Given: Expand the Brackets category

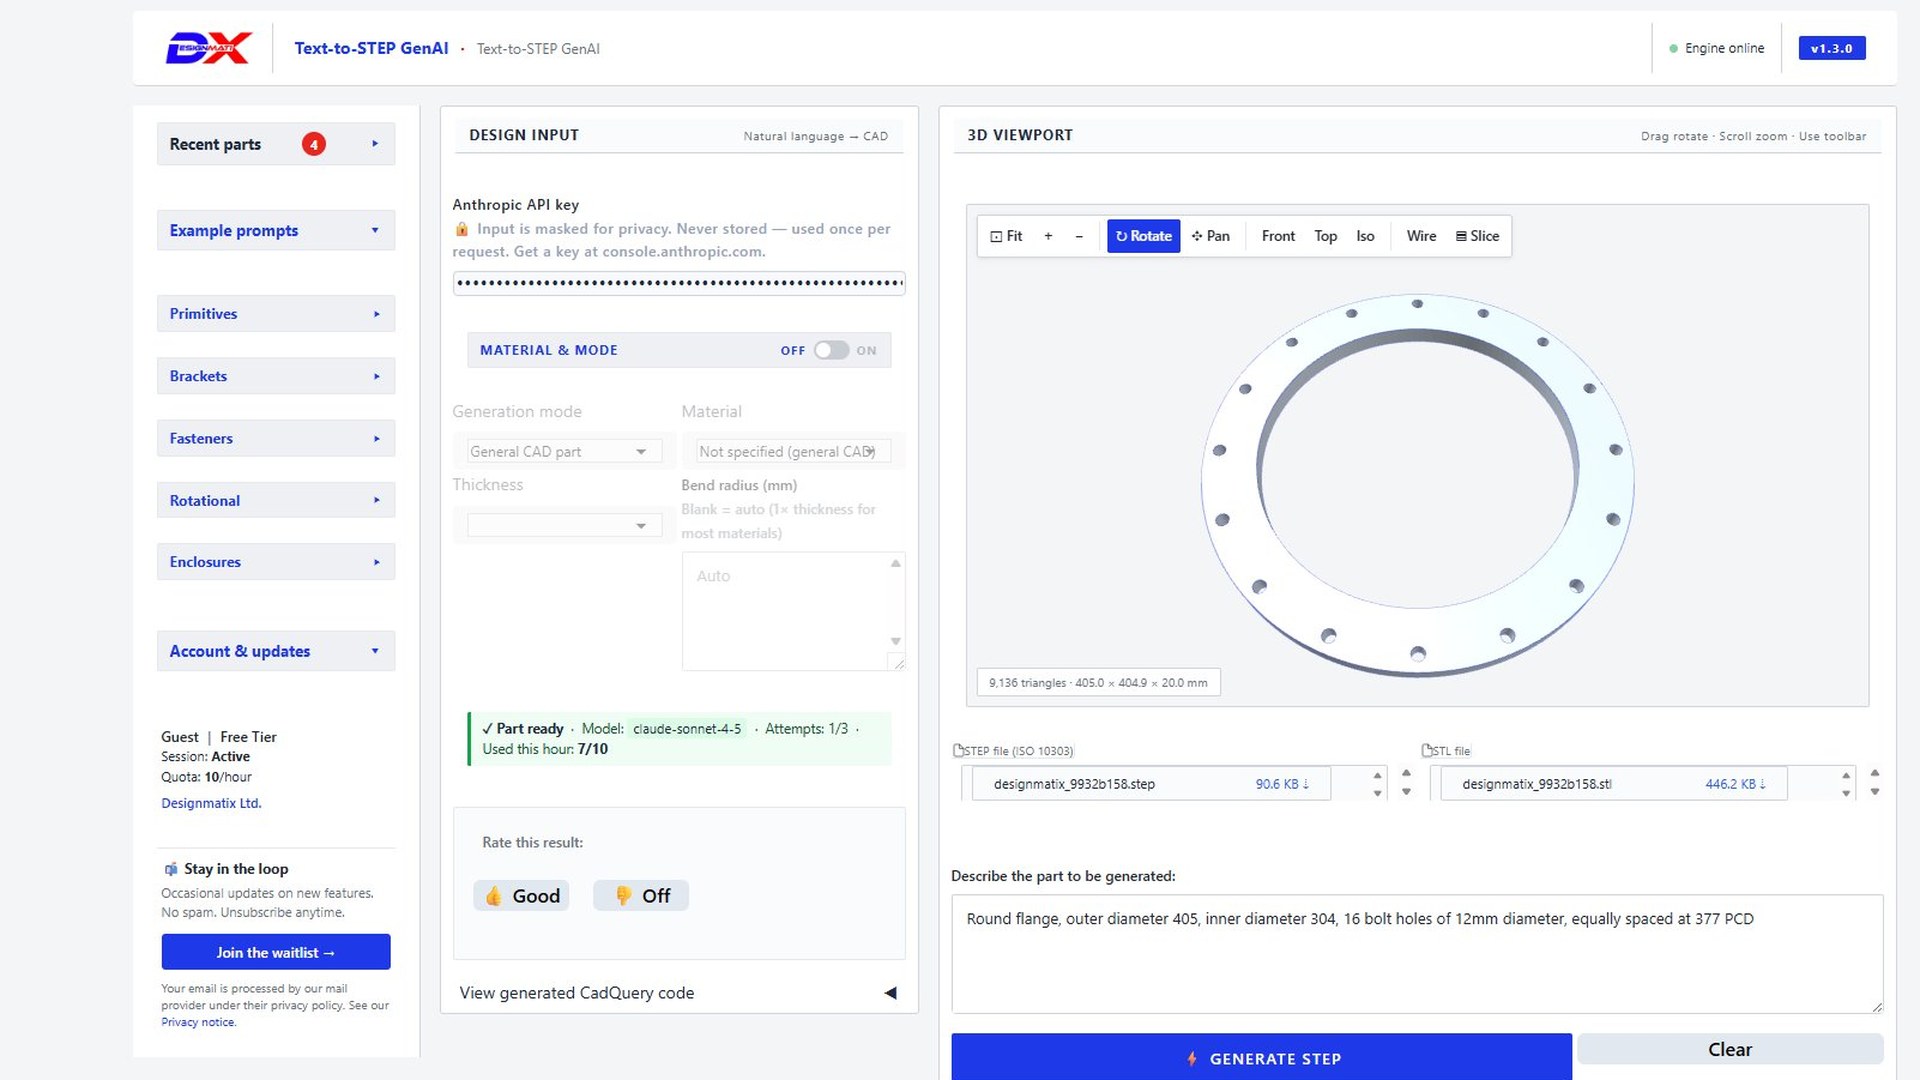Looking at the screenshot, I should coord(276,376).
